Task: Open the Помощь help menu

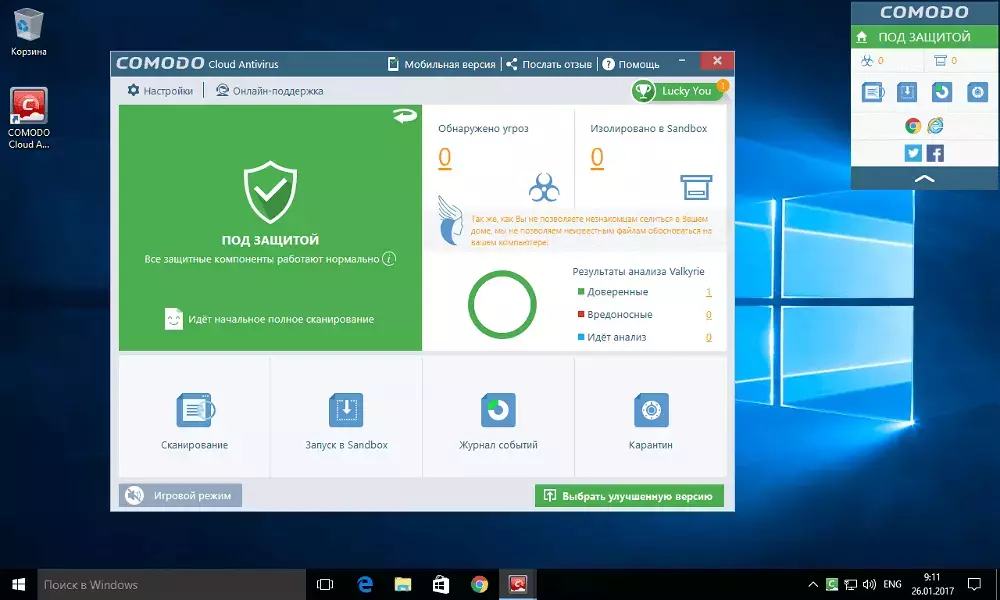Action: coord(631,64)
